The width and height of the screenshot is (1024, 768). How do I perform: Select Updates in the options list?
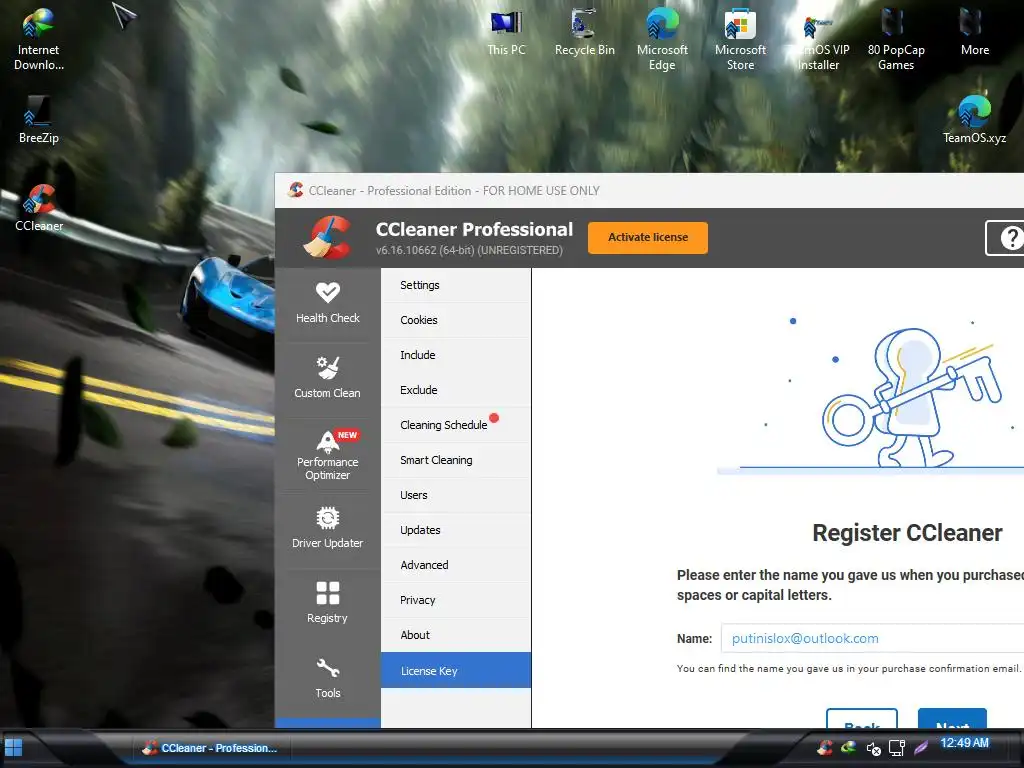click(x=456, y=530)
